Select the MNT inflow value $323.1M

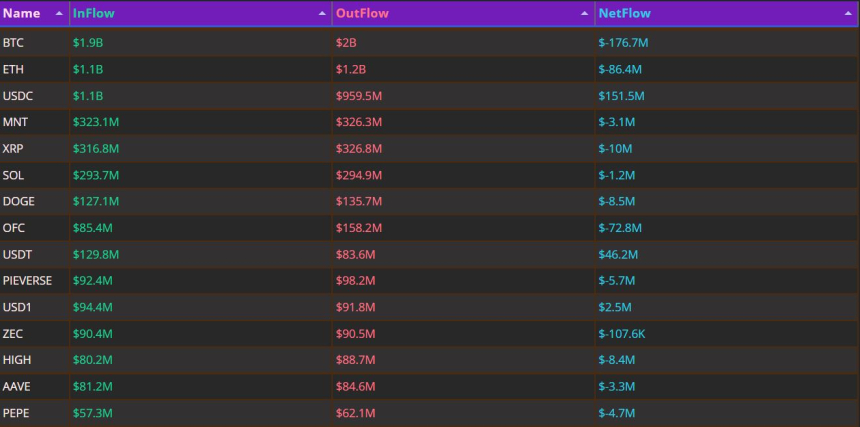[x=96, y=123]
